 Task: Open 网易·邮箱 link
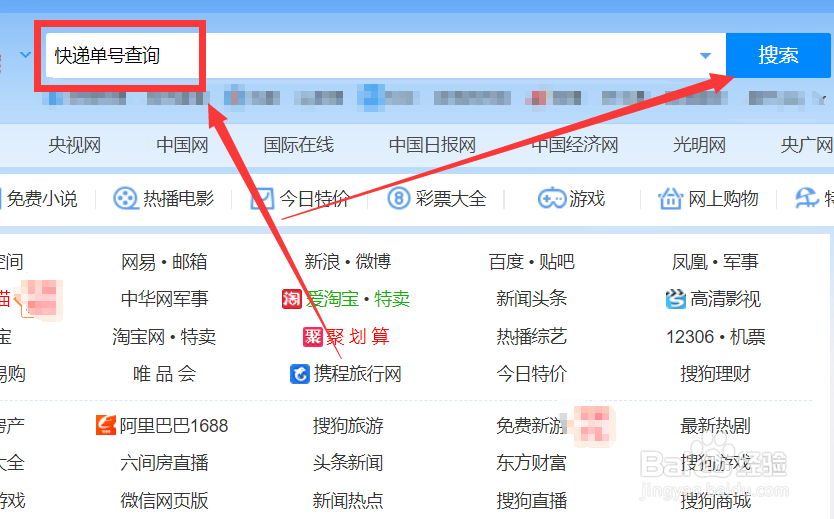[164, 262]
